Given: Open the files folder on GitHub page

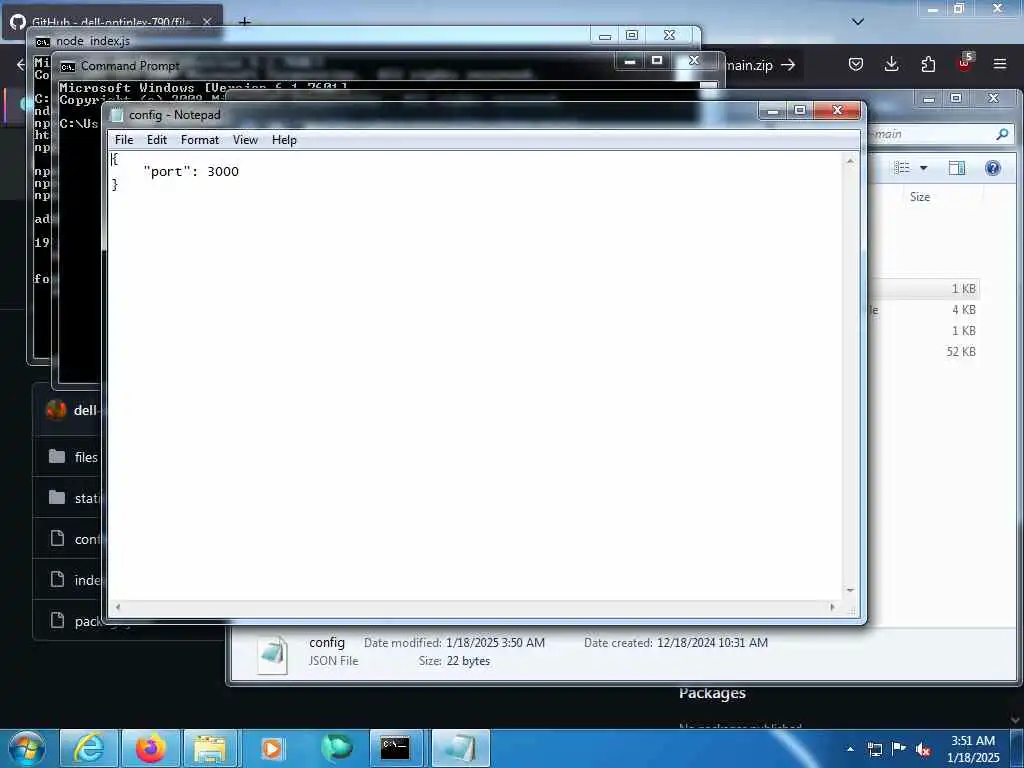Looking at the screenshot, I should point(86,457).
